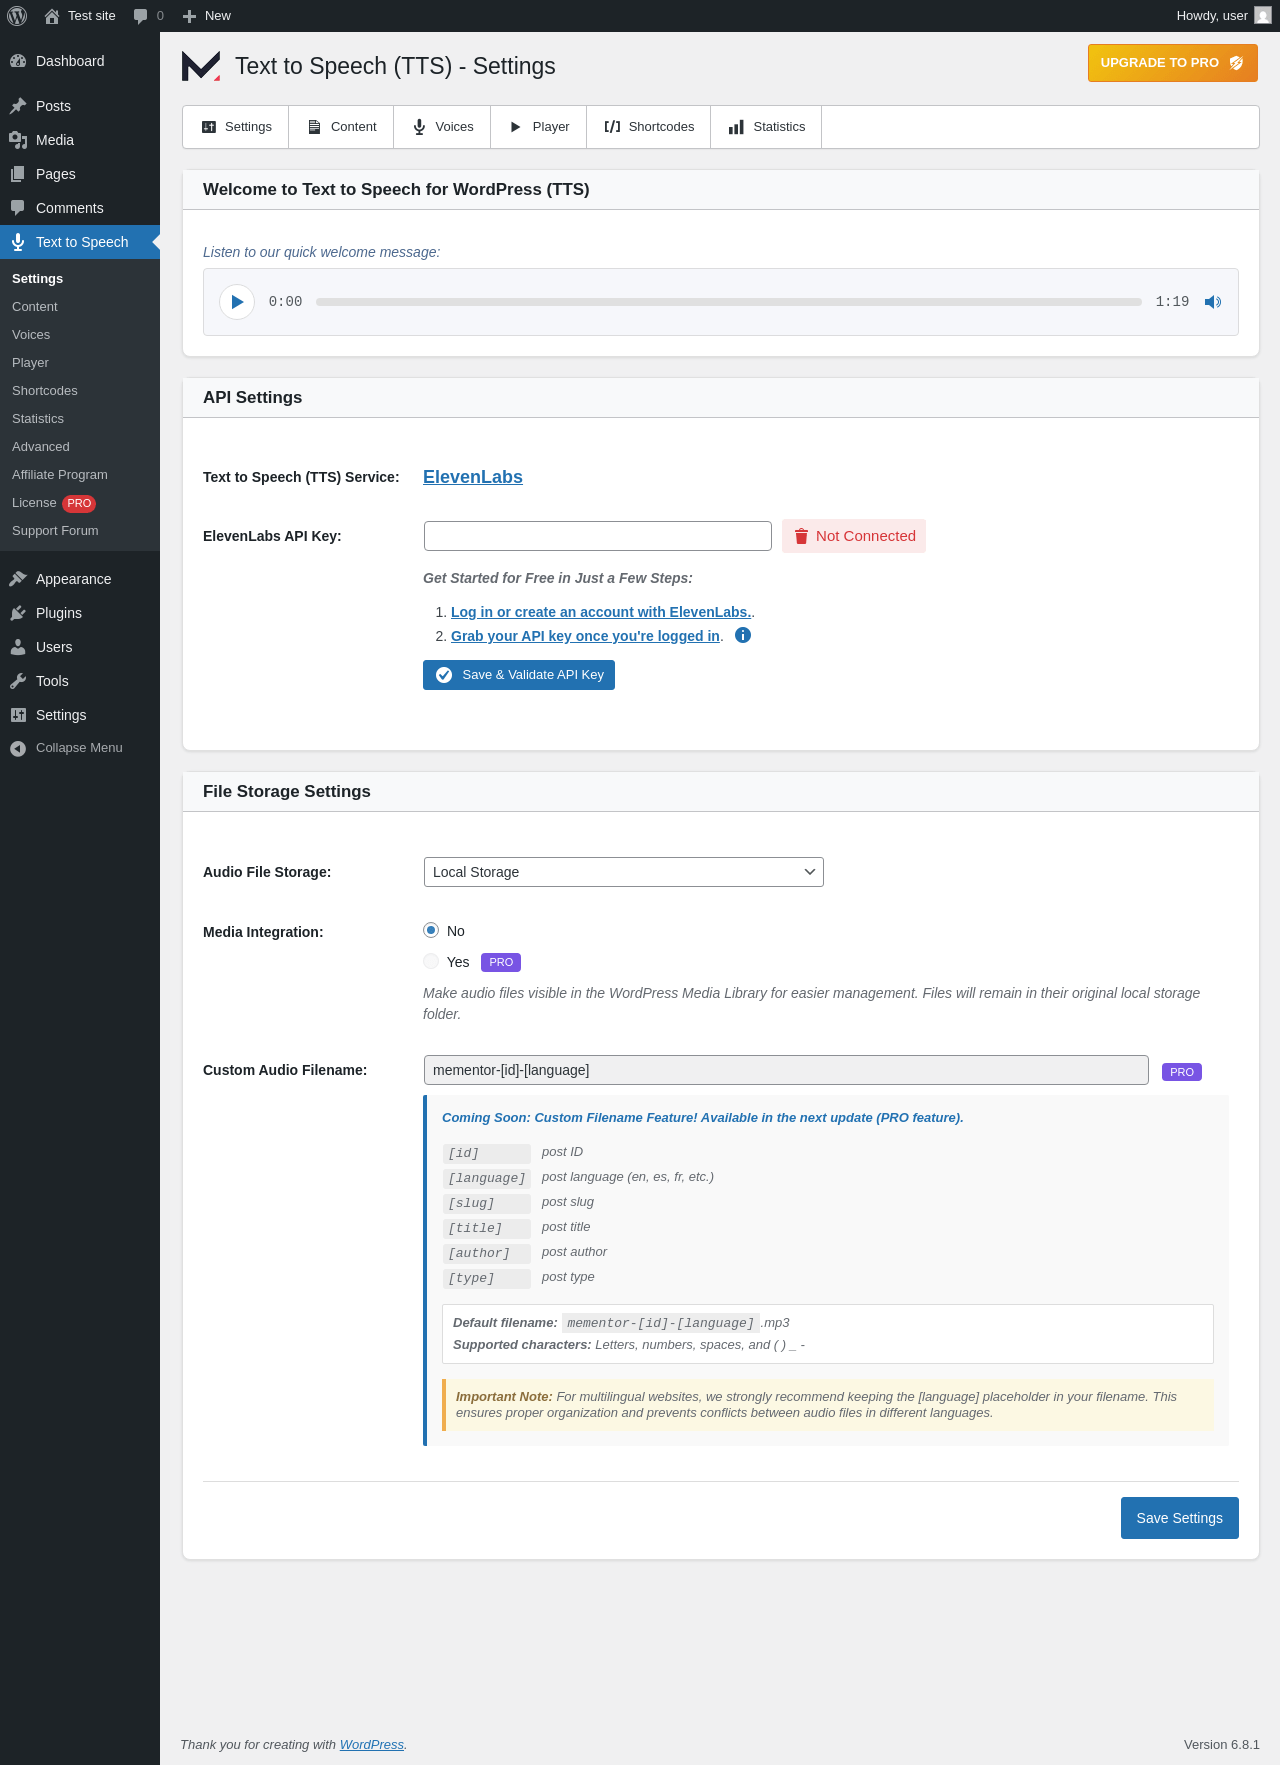Screen dimensions: 1280x1765
Task: Open Audio File Storage dropdown
Action: click(x=624, y=872)
